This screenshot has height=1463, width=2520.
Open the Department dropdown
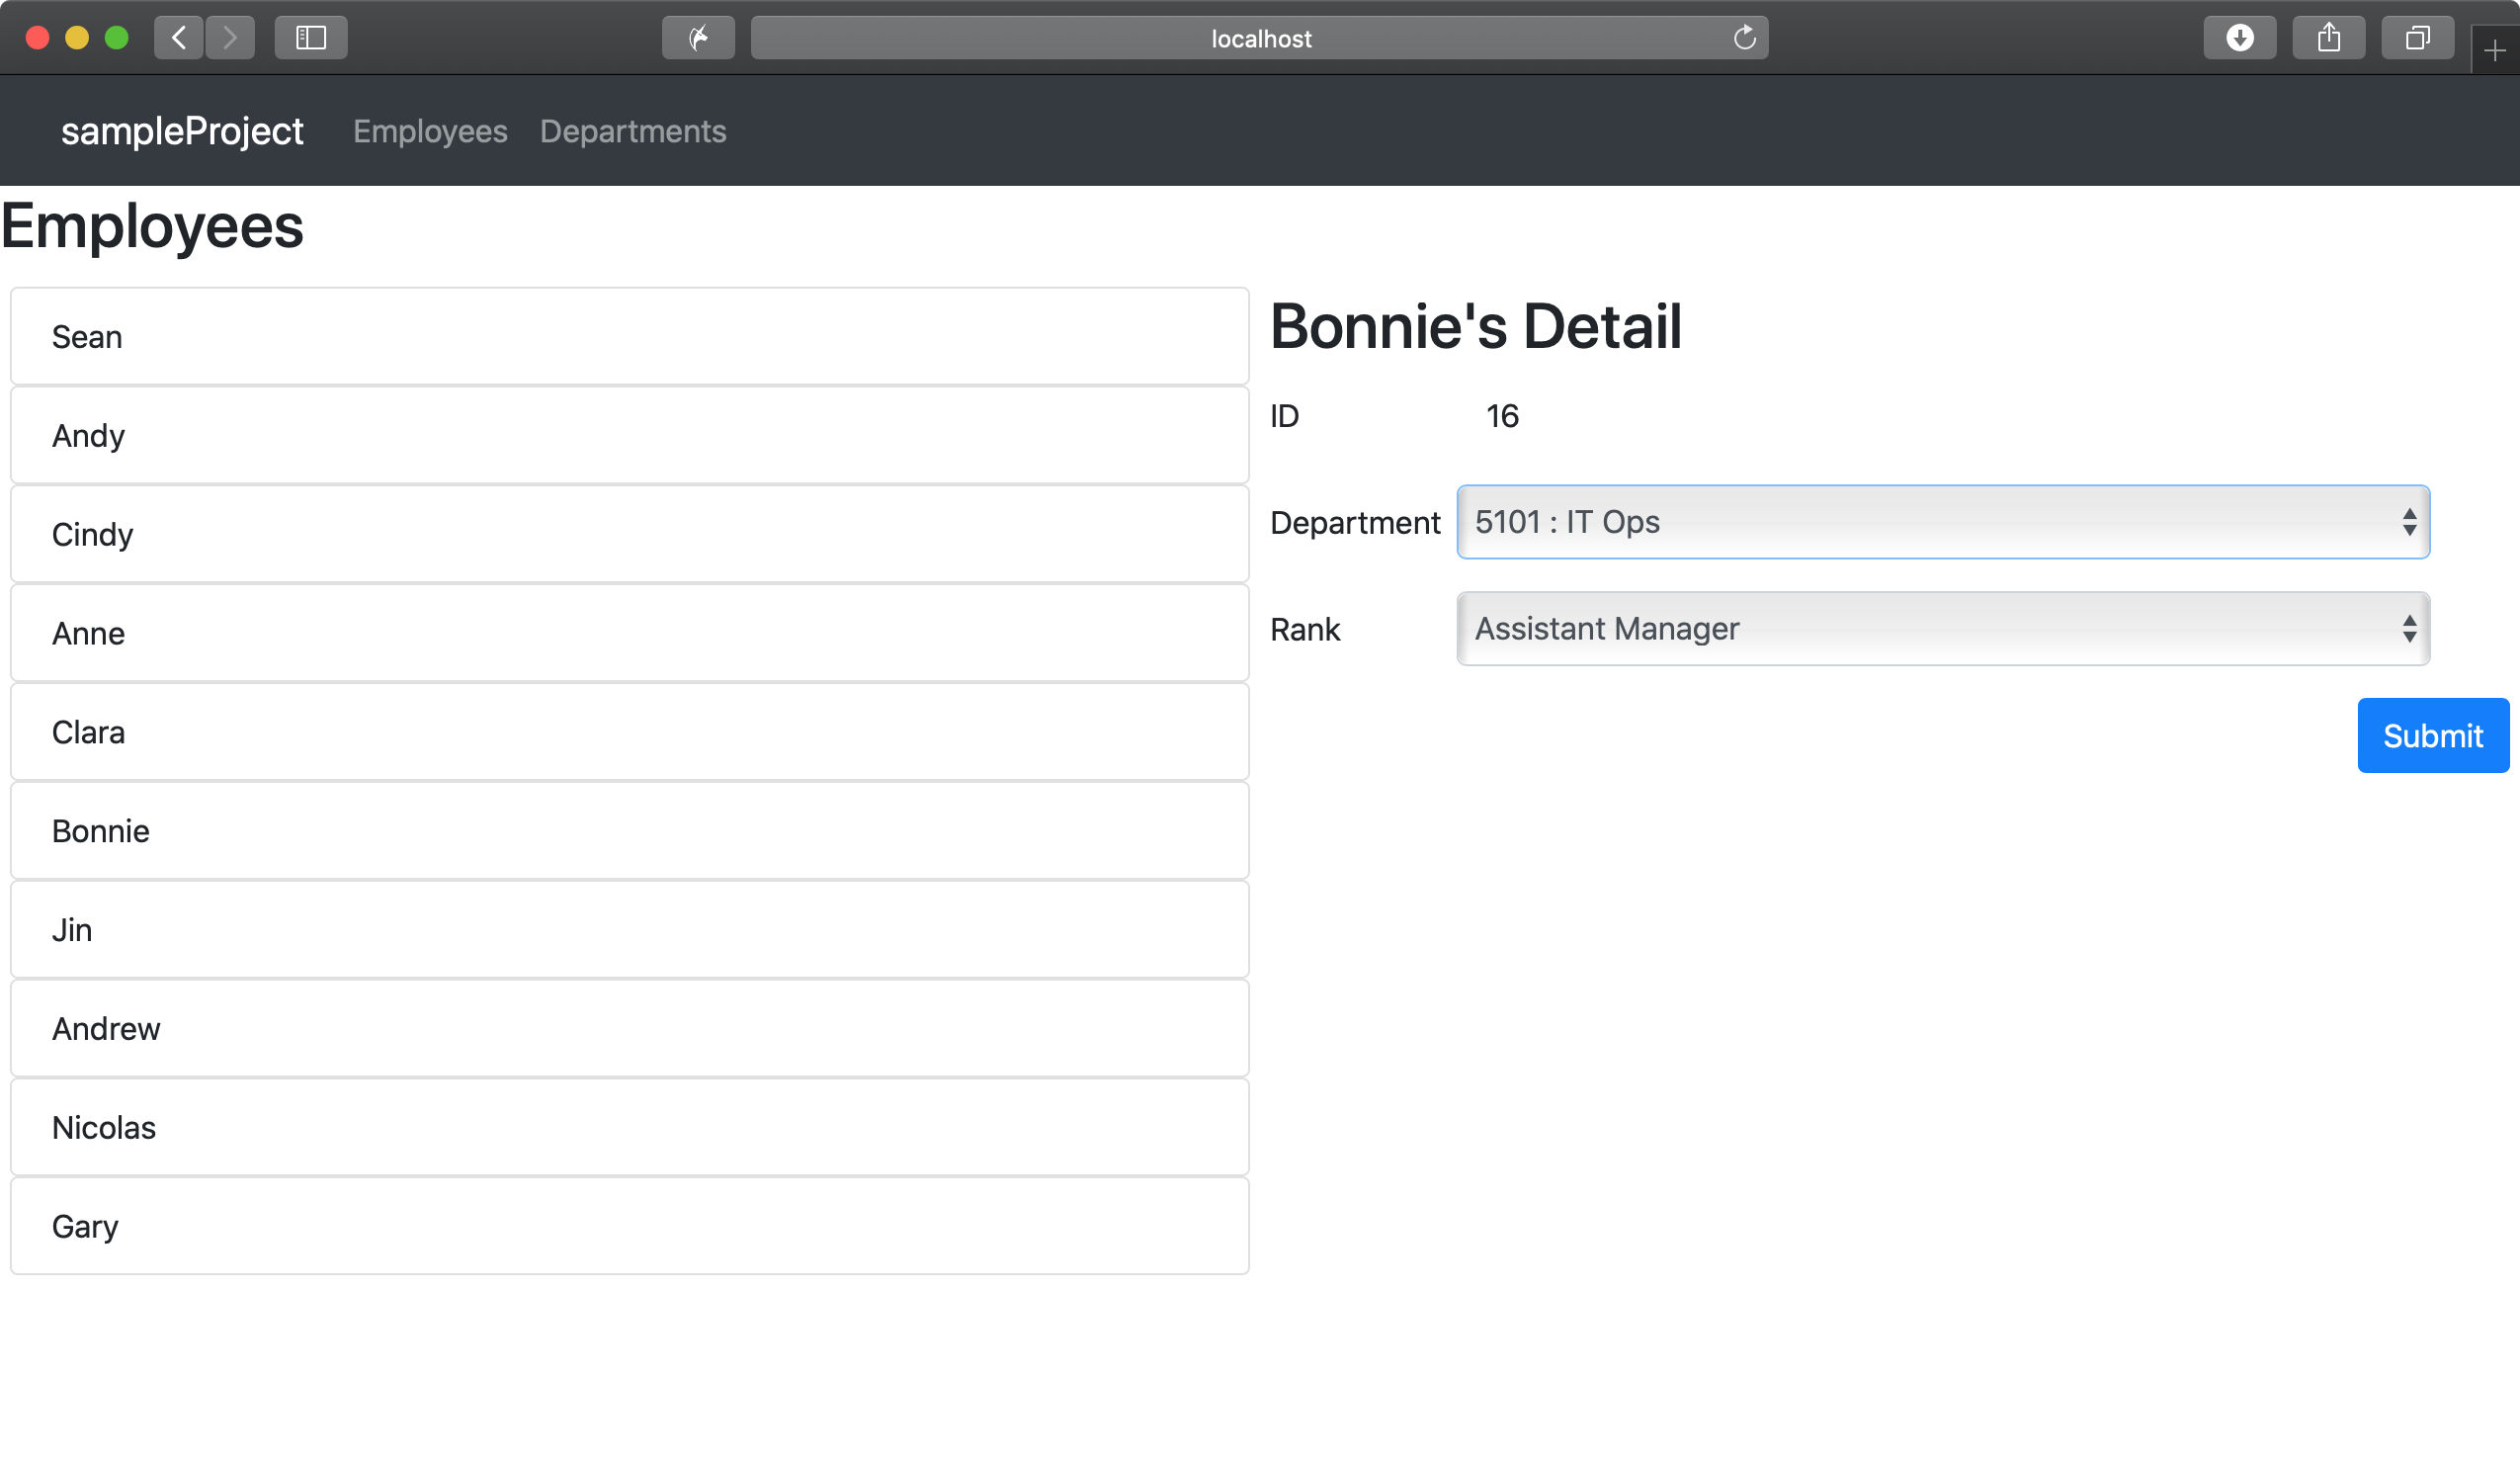click(x=1942, y=522)
